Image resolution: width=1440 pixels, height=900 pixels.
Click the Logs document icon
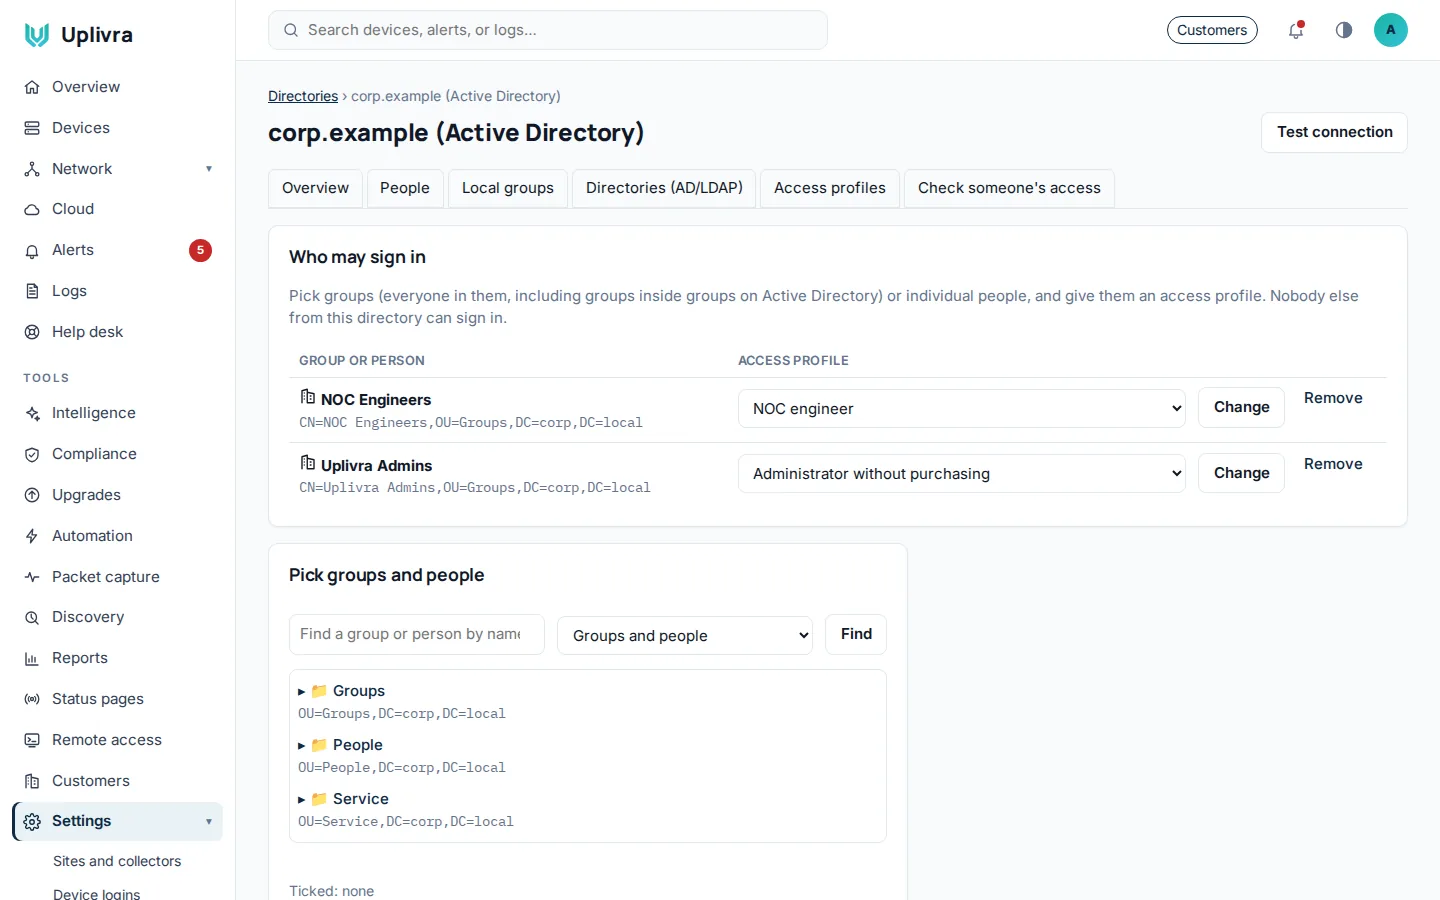(x=32, y=291)
